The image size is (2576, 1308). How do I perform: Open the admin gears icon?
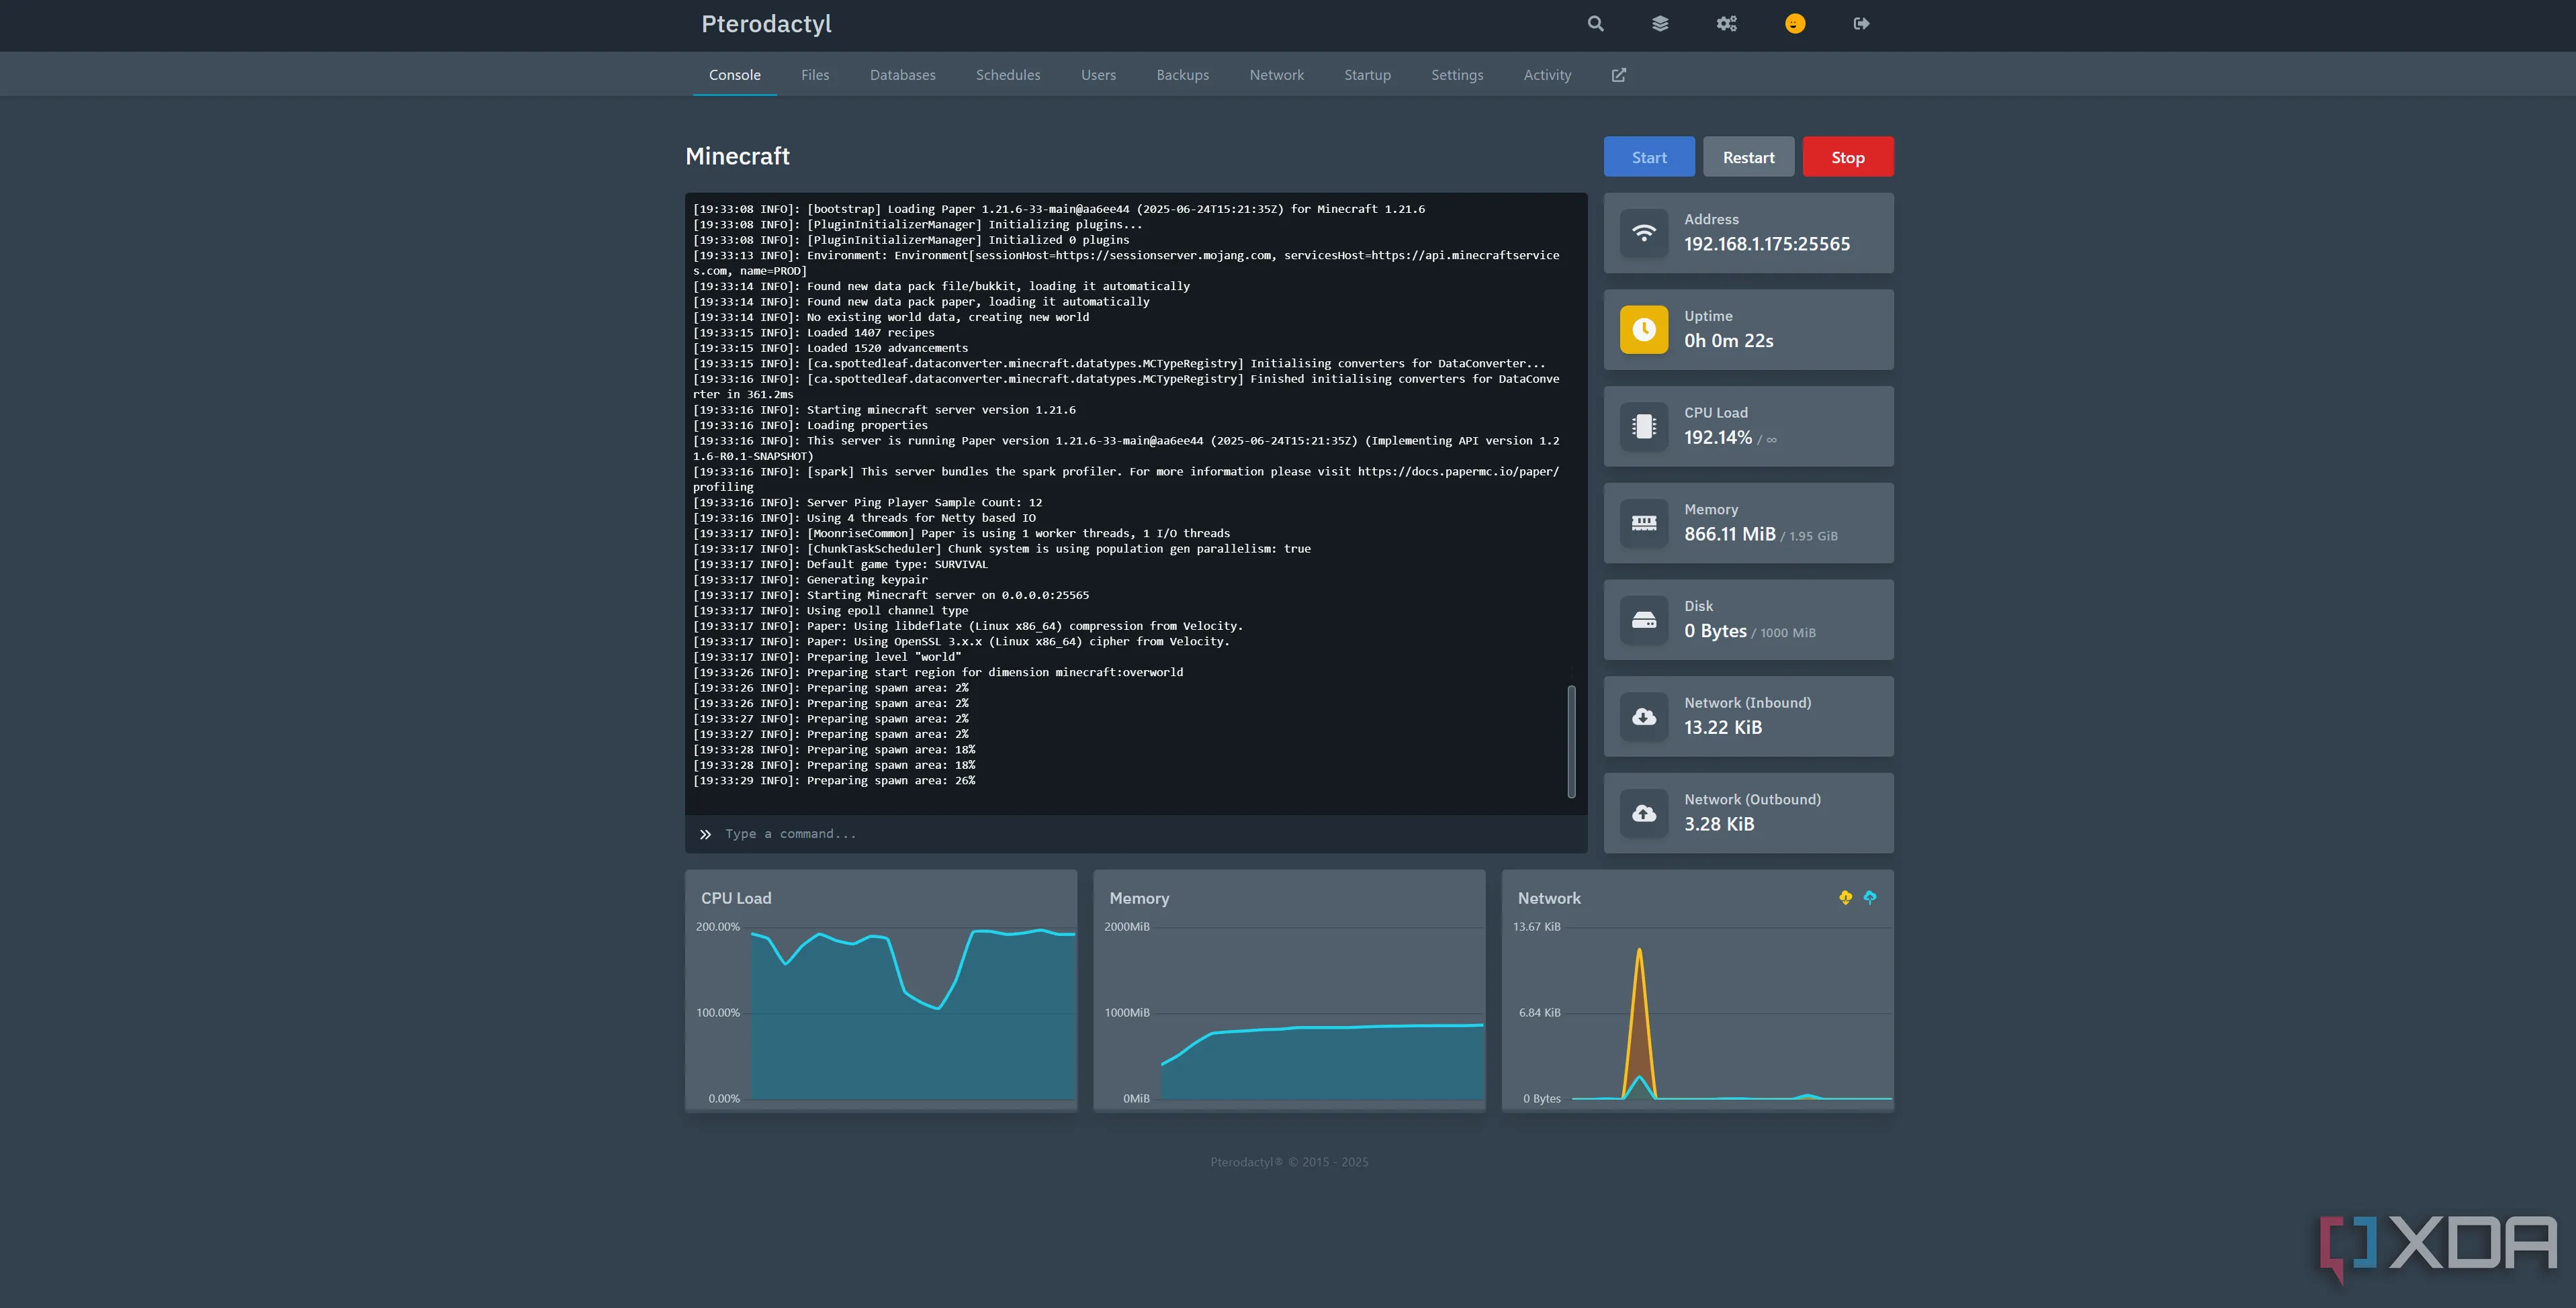pos(1727,24)
